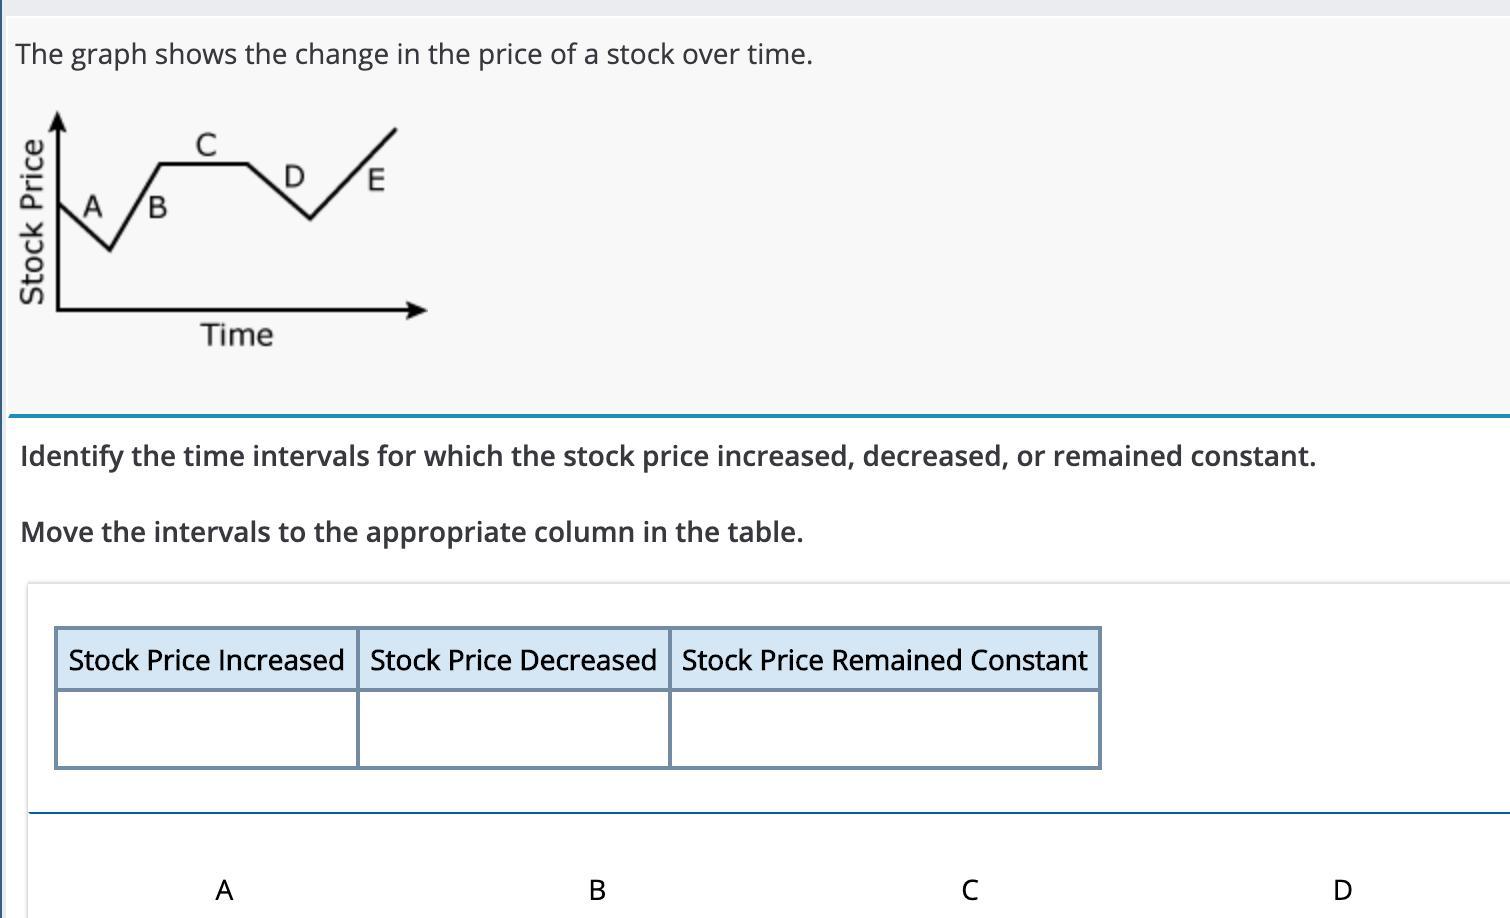Click segment label A on the graph

[93, 207]
